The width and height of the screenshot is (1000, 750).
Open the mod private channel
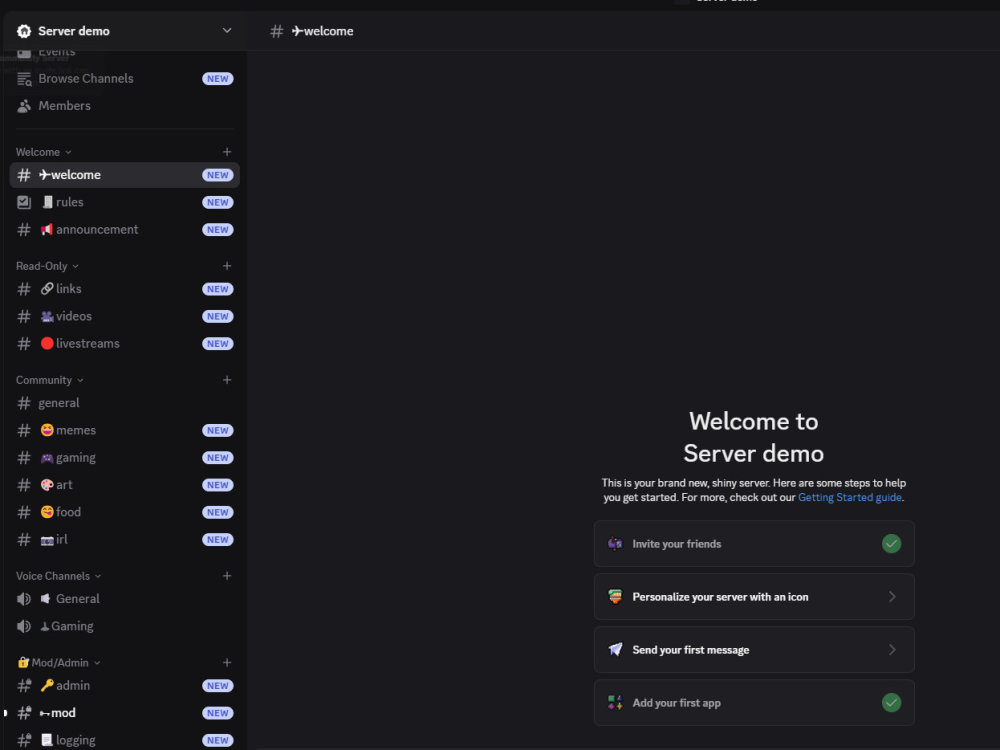[x=124, y=713]
